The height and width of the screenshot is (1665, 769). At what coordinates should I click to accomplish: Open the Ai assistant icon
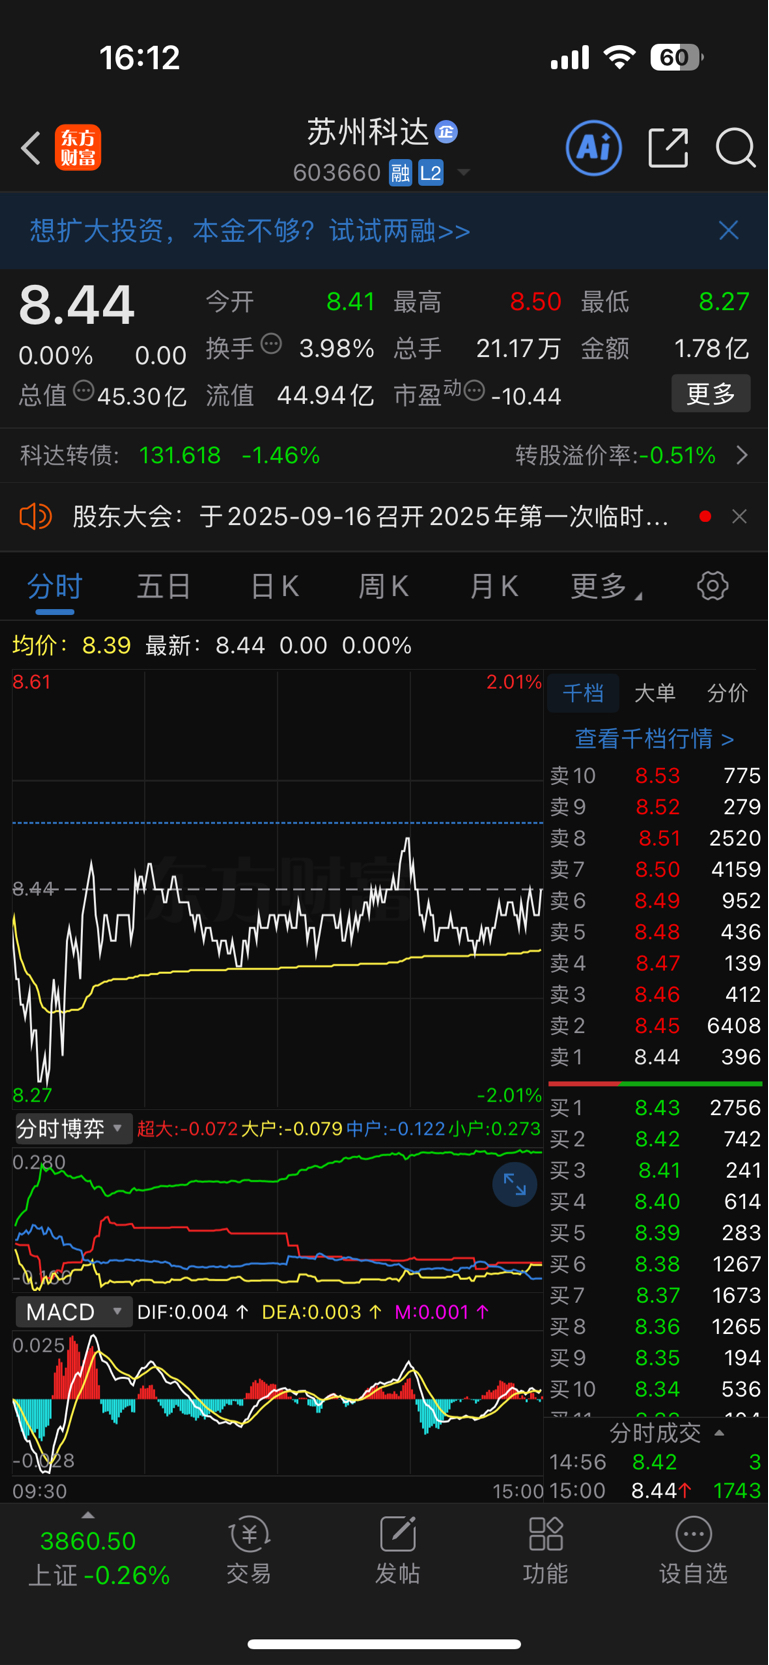click(594, 148)
